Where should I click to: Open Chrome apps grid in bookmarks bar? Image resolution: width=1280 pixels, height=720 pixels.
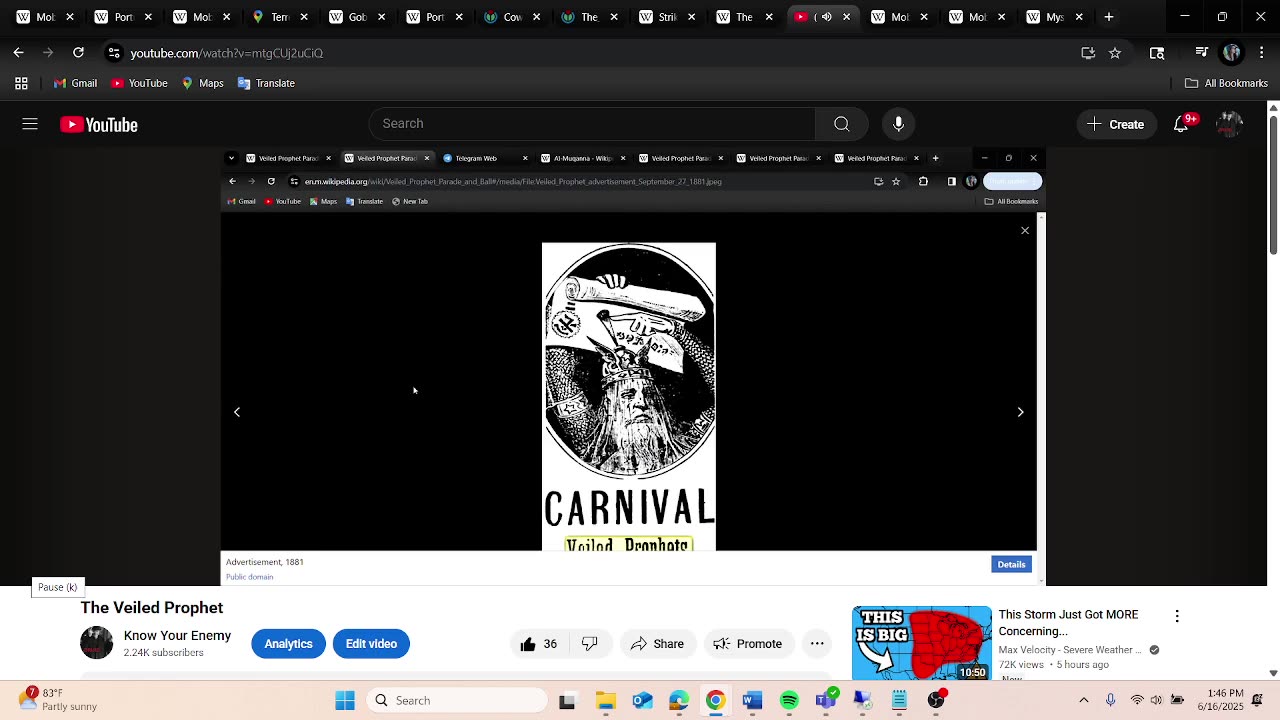pyautogui.click(x=21, y=83)
